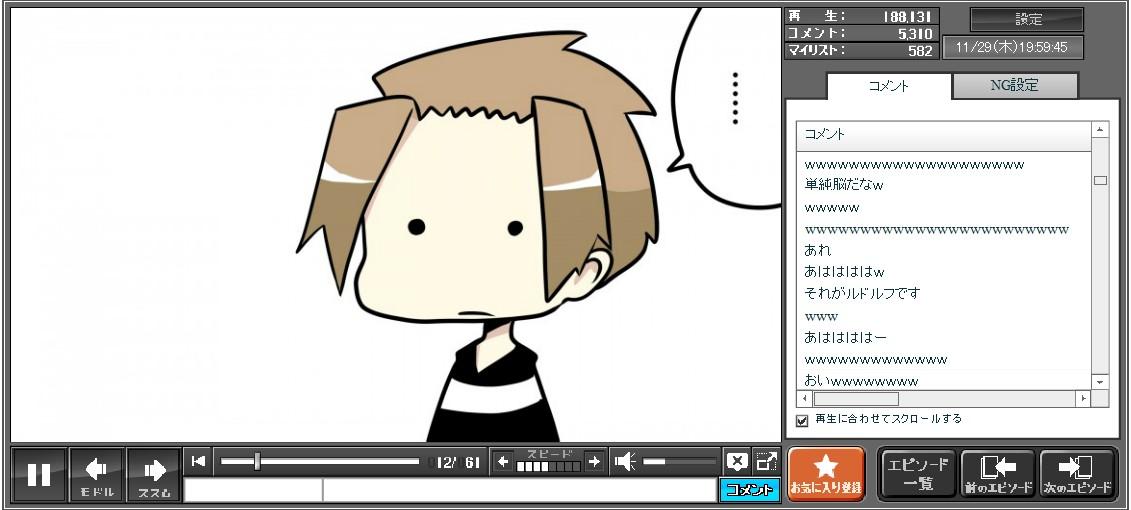
Task: Increase playback speed with right arrow
Action: click(x=594, y=461)
